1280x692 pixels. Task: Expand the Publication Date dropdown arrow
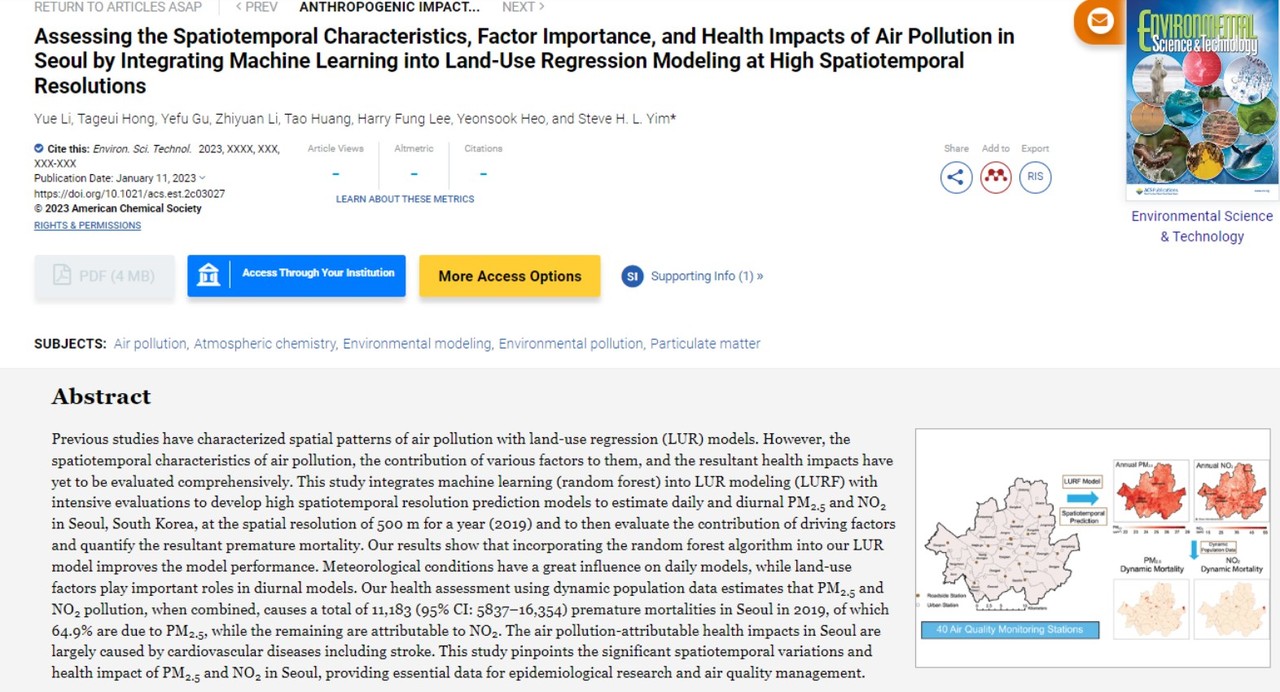pos(203,178)
